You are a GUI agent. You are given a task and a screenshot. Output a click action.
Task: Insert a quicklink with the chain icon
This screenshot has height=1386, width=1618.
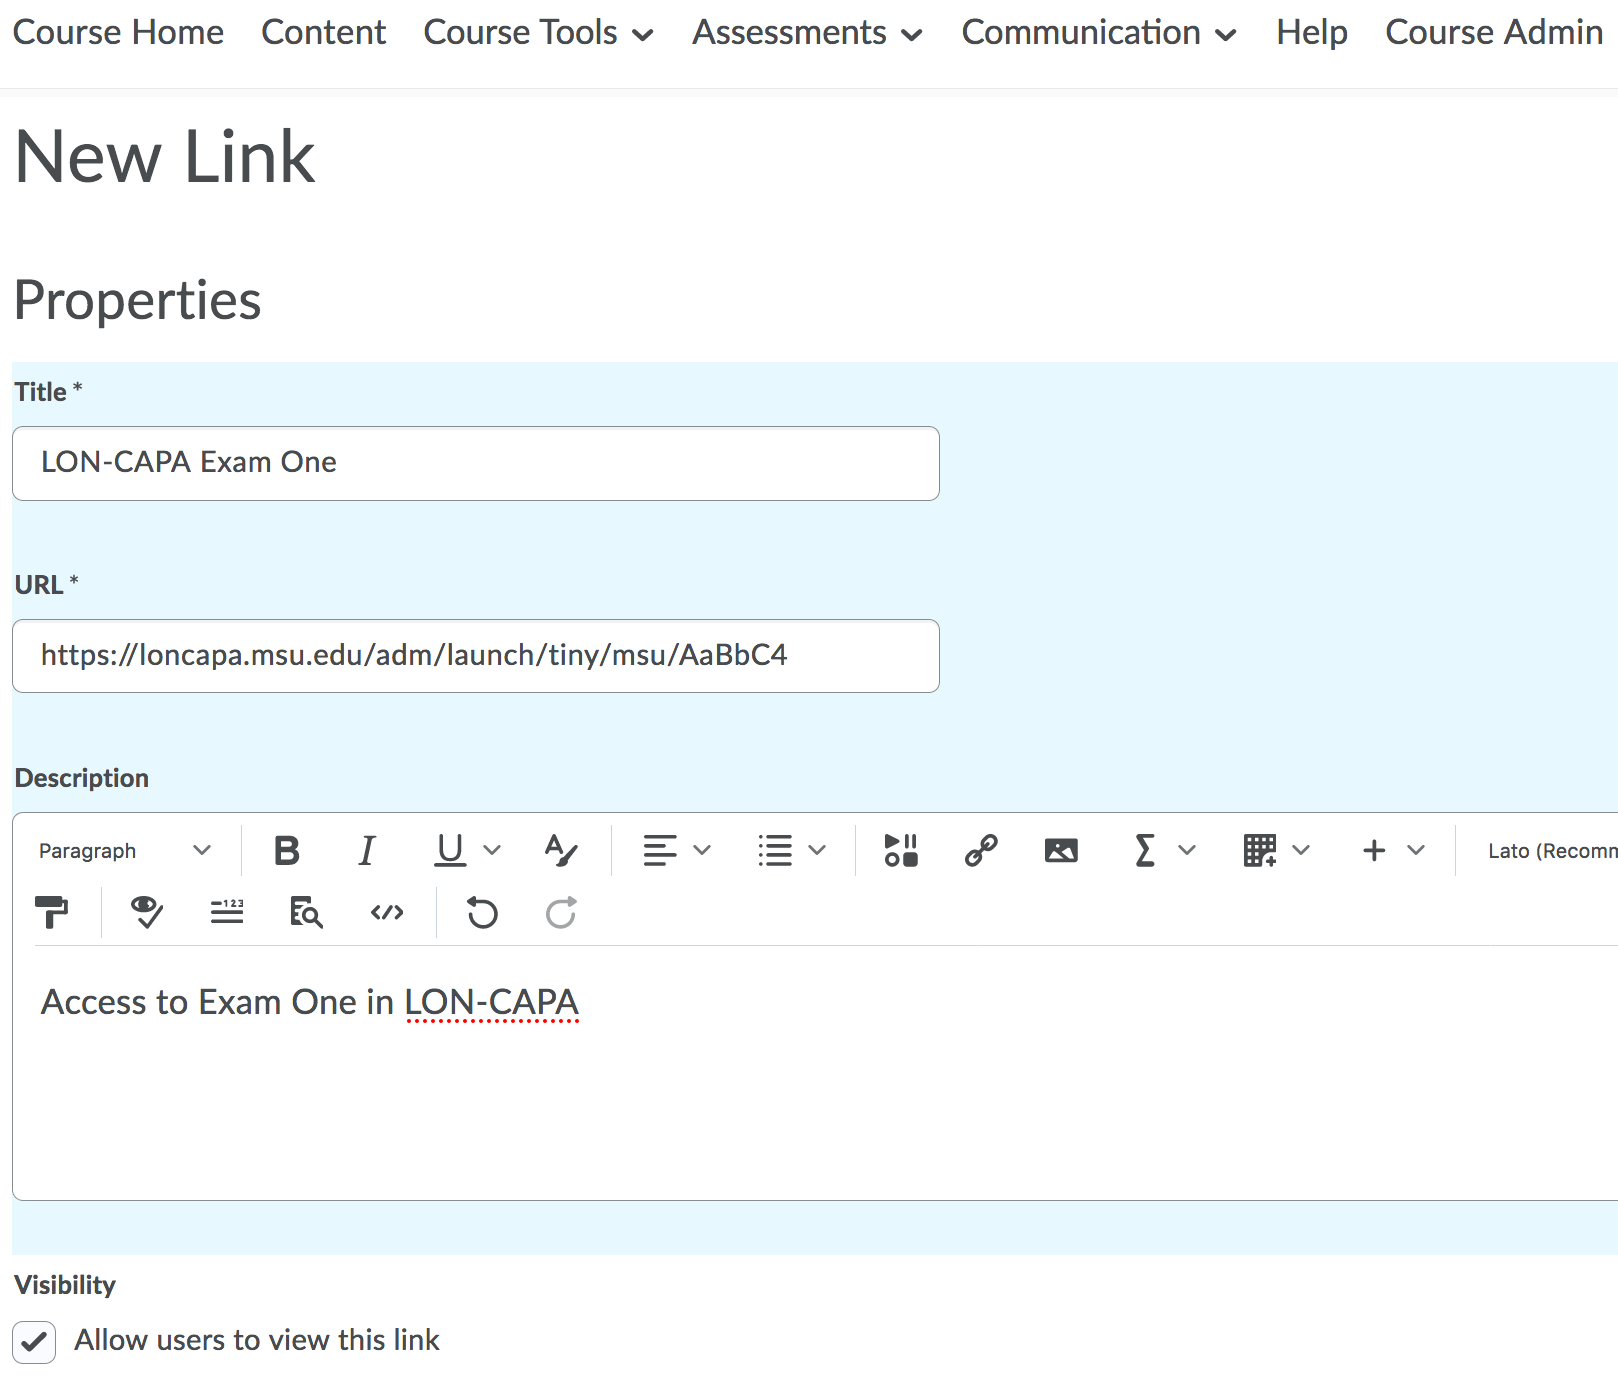pos(981,851)
